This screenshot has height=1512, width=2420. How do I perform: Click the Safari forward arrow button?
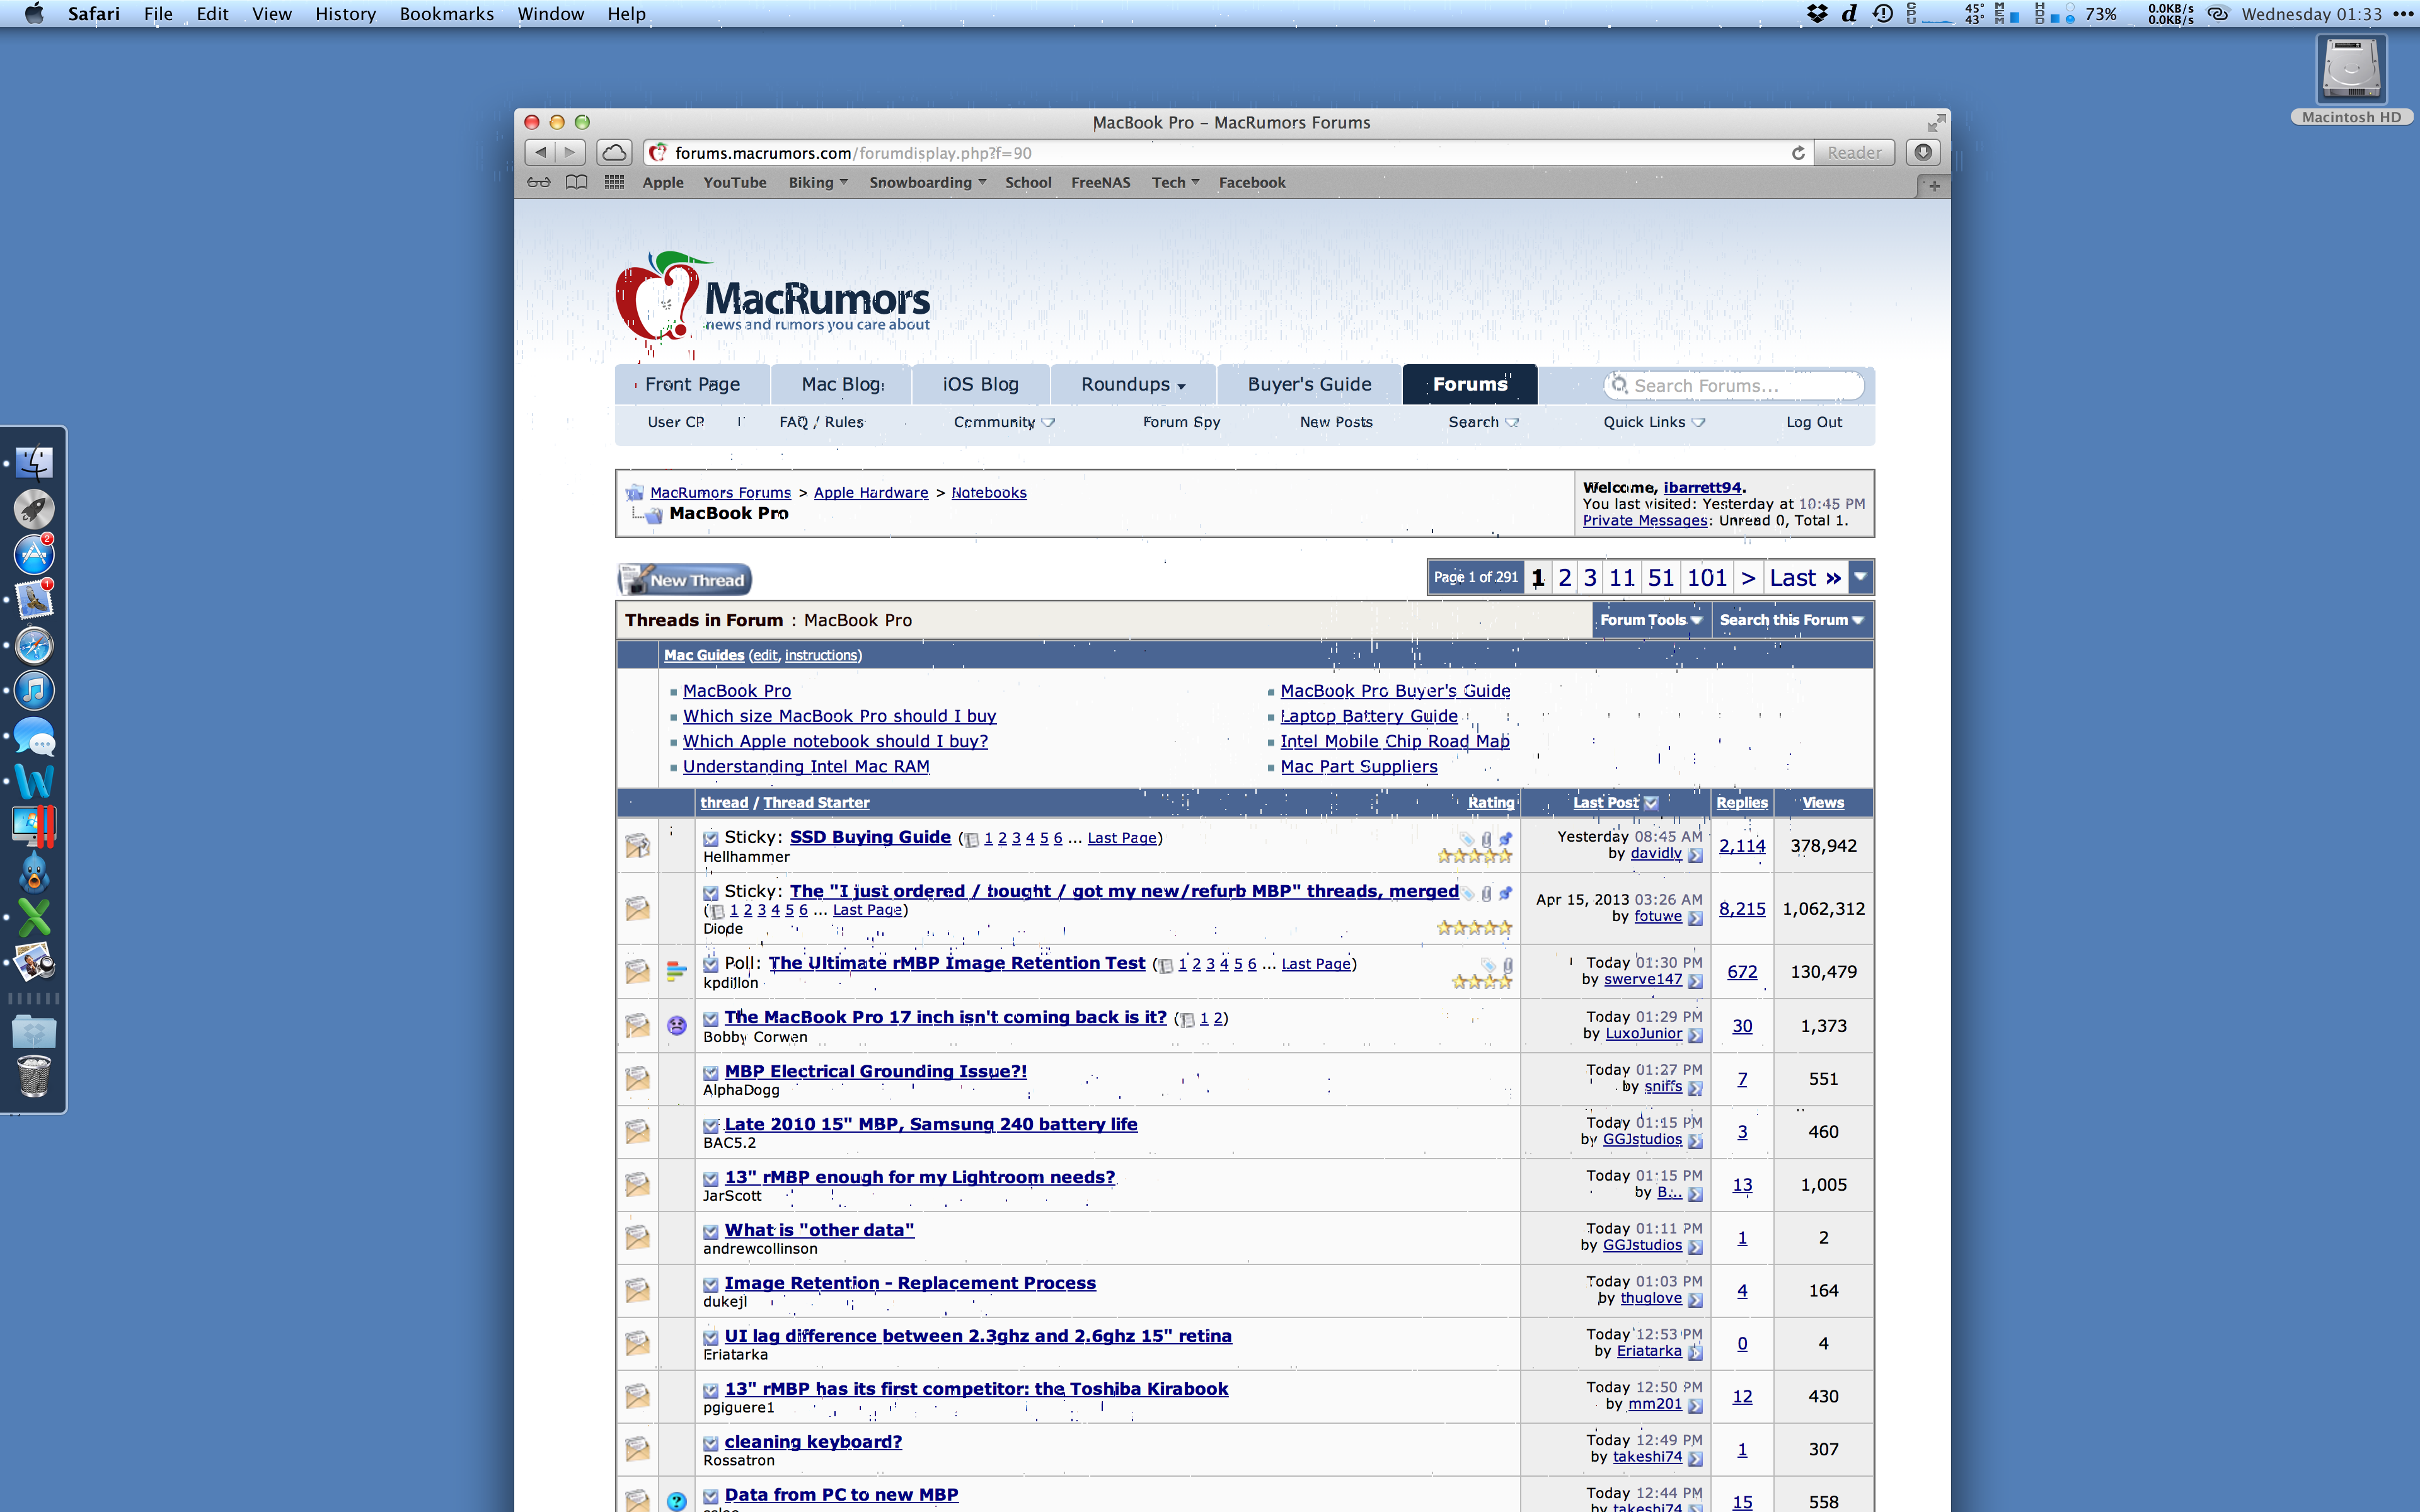pos(570,152)
